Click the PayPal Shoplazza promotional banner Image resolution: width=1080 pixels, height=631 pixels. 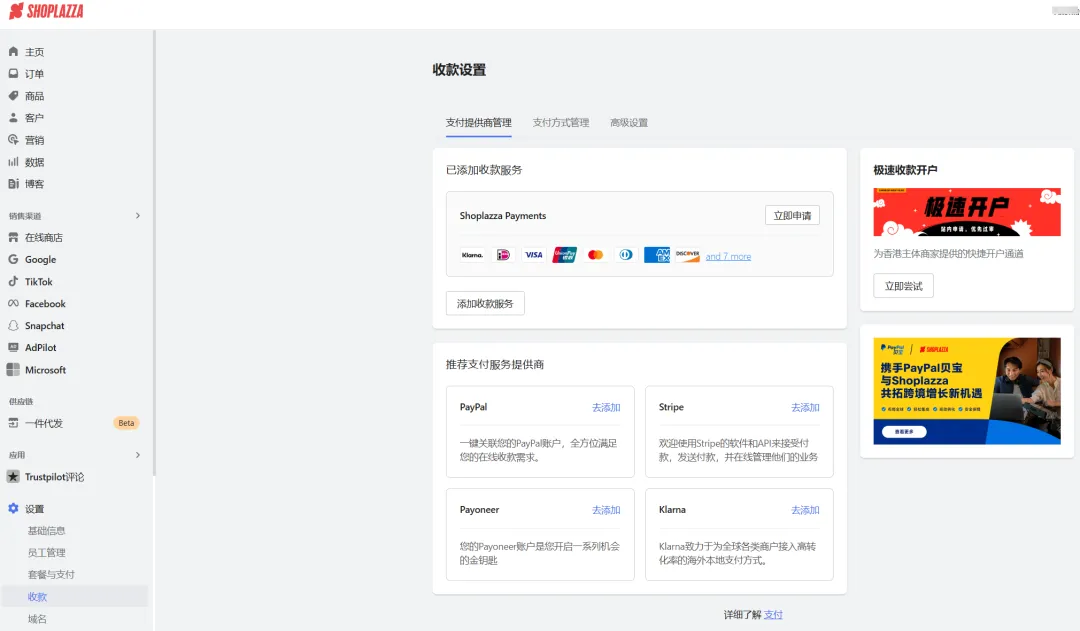click(966, 391)
